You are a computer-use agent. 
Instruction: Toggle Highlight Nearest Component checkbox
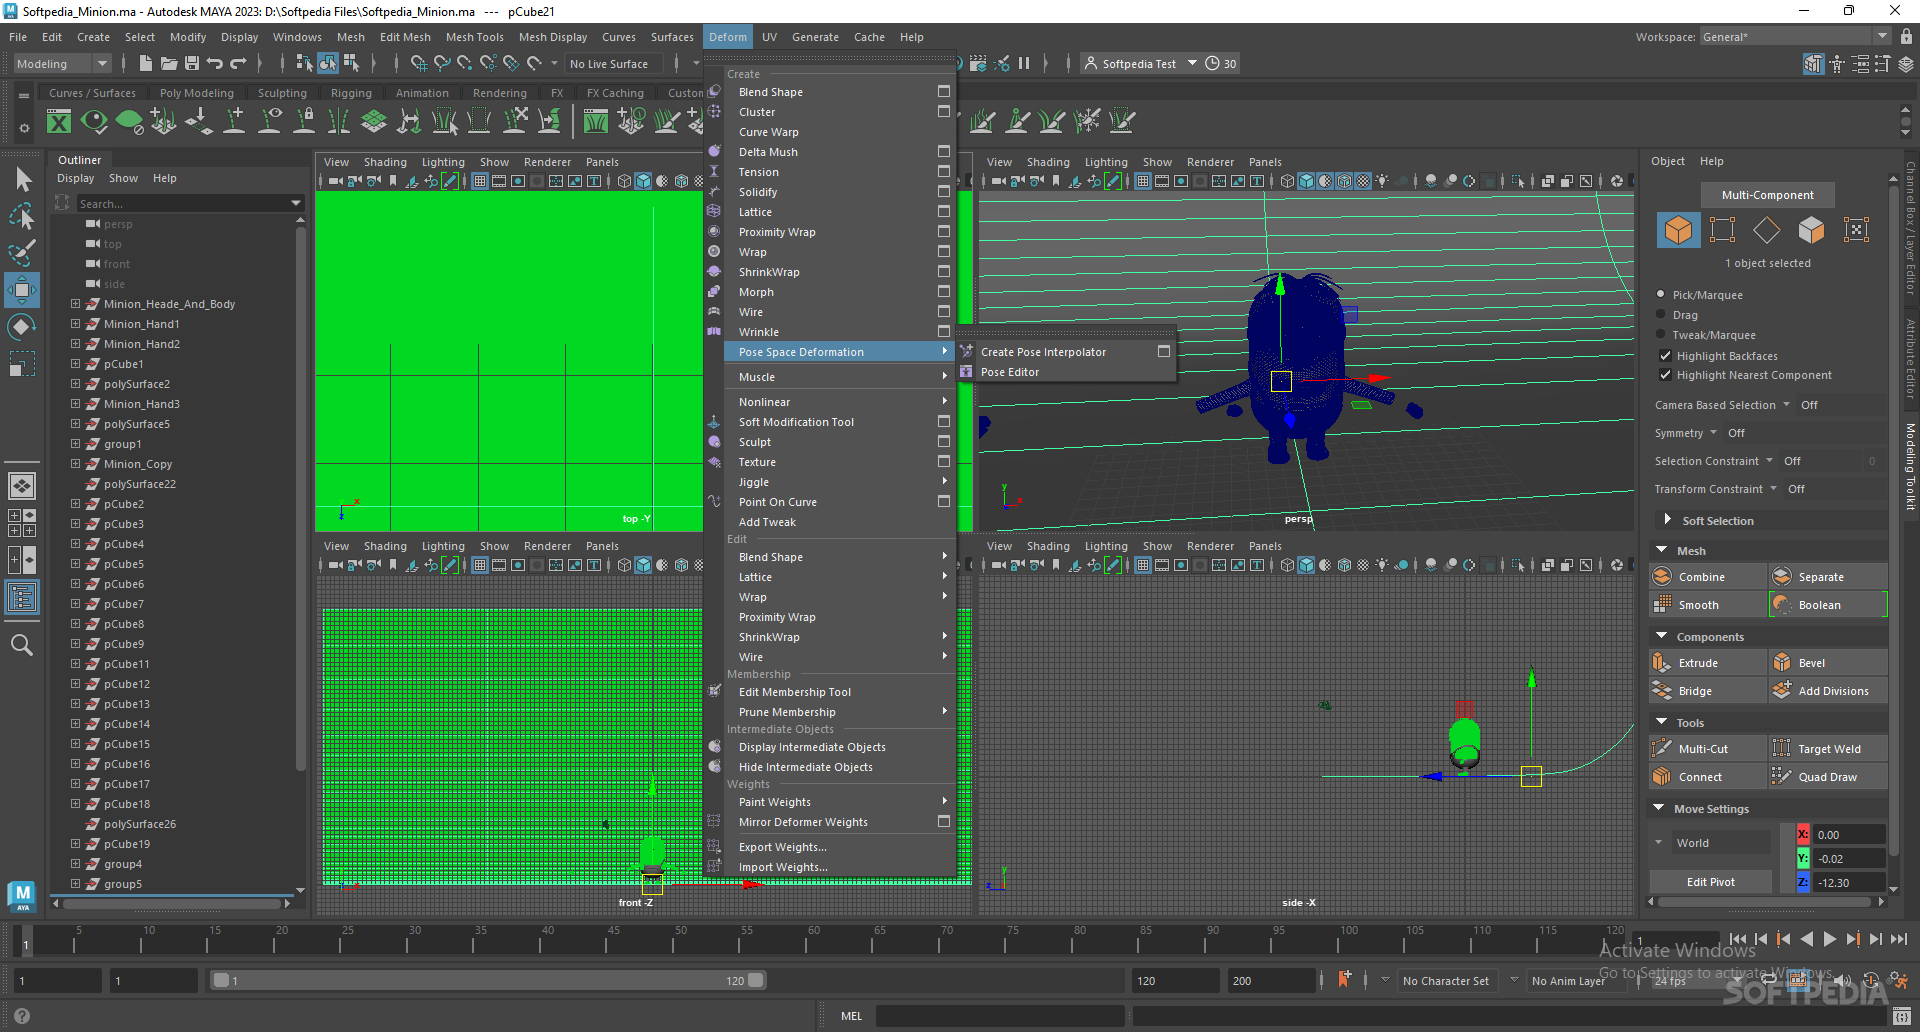(x=1665, y=375)
